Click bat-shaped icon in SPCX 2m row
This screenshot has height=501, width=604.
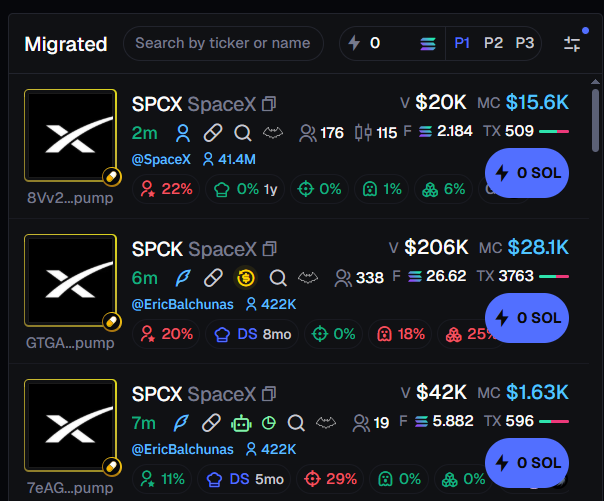click(273, 133)
